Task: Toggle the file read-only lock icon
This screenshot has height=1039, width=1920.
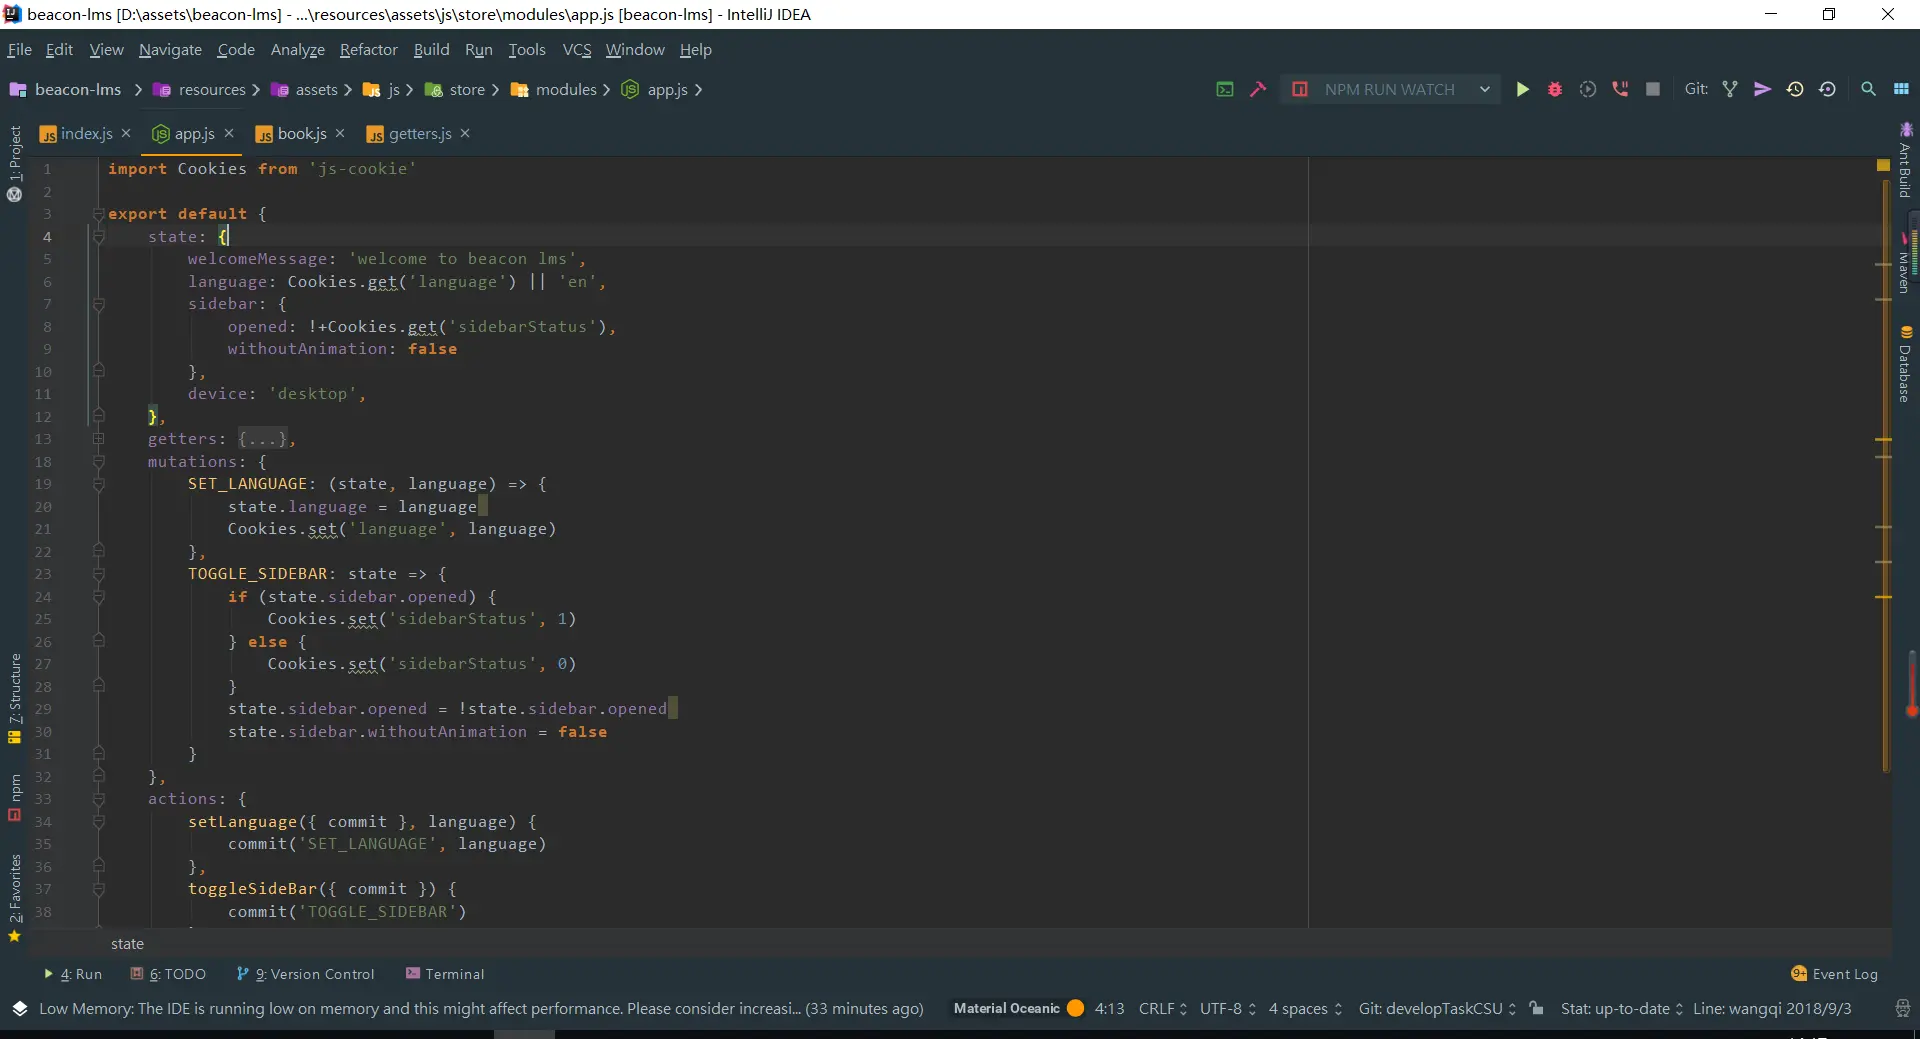Action: pos(1537,1008)
